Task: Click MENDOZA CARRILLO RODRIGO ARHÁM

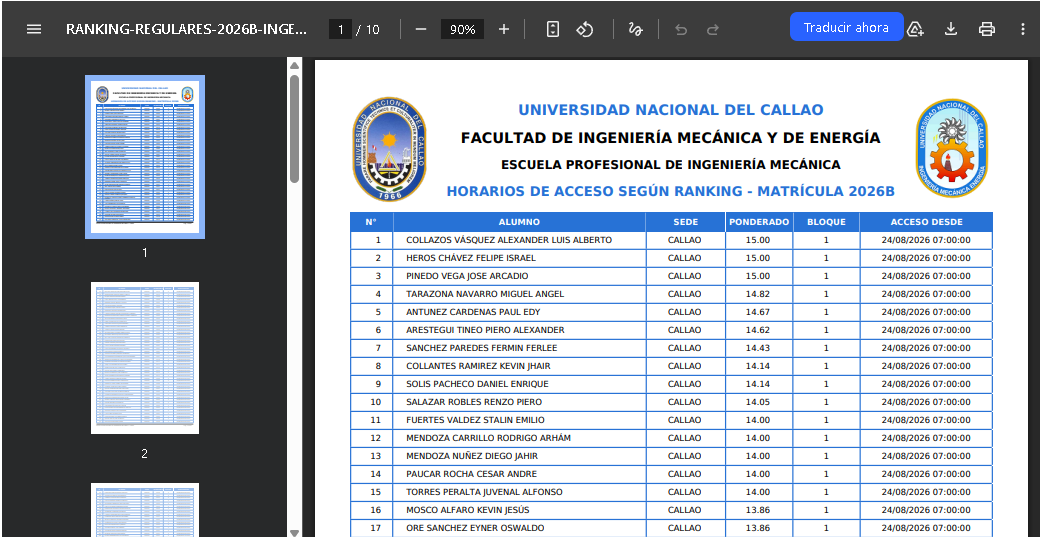Action: coord(488,438)
